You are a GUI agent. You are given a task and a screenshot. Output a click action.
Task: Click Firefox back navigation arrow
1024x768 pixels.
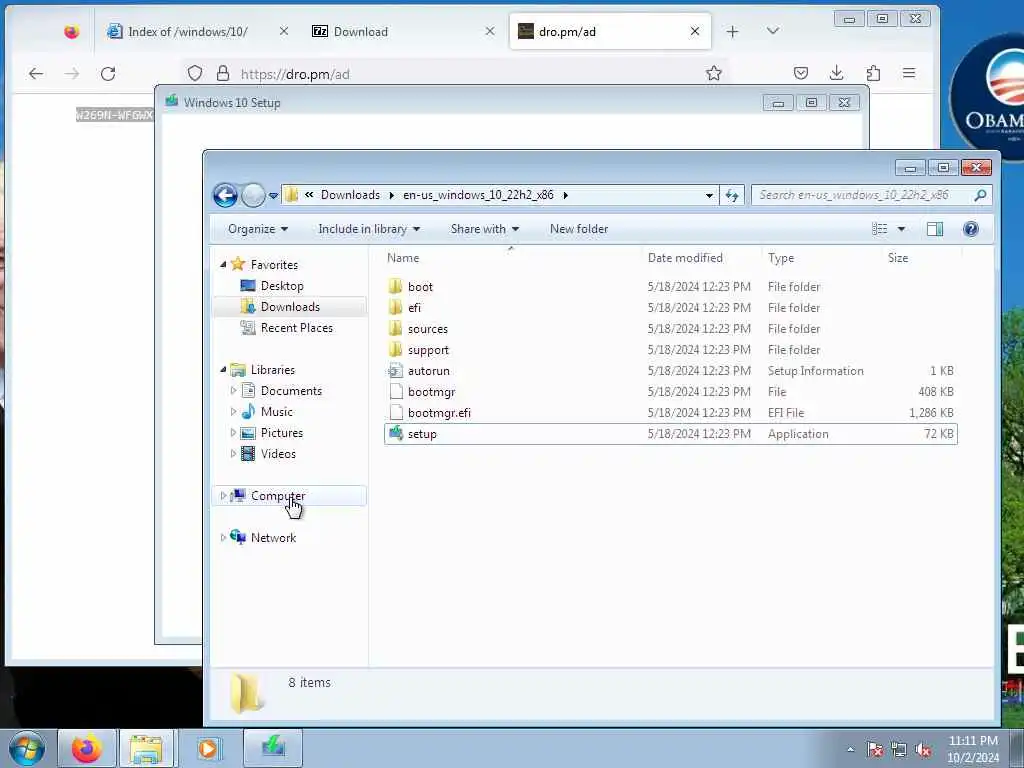[x=36, y=74]
